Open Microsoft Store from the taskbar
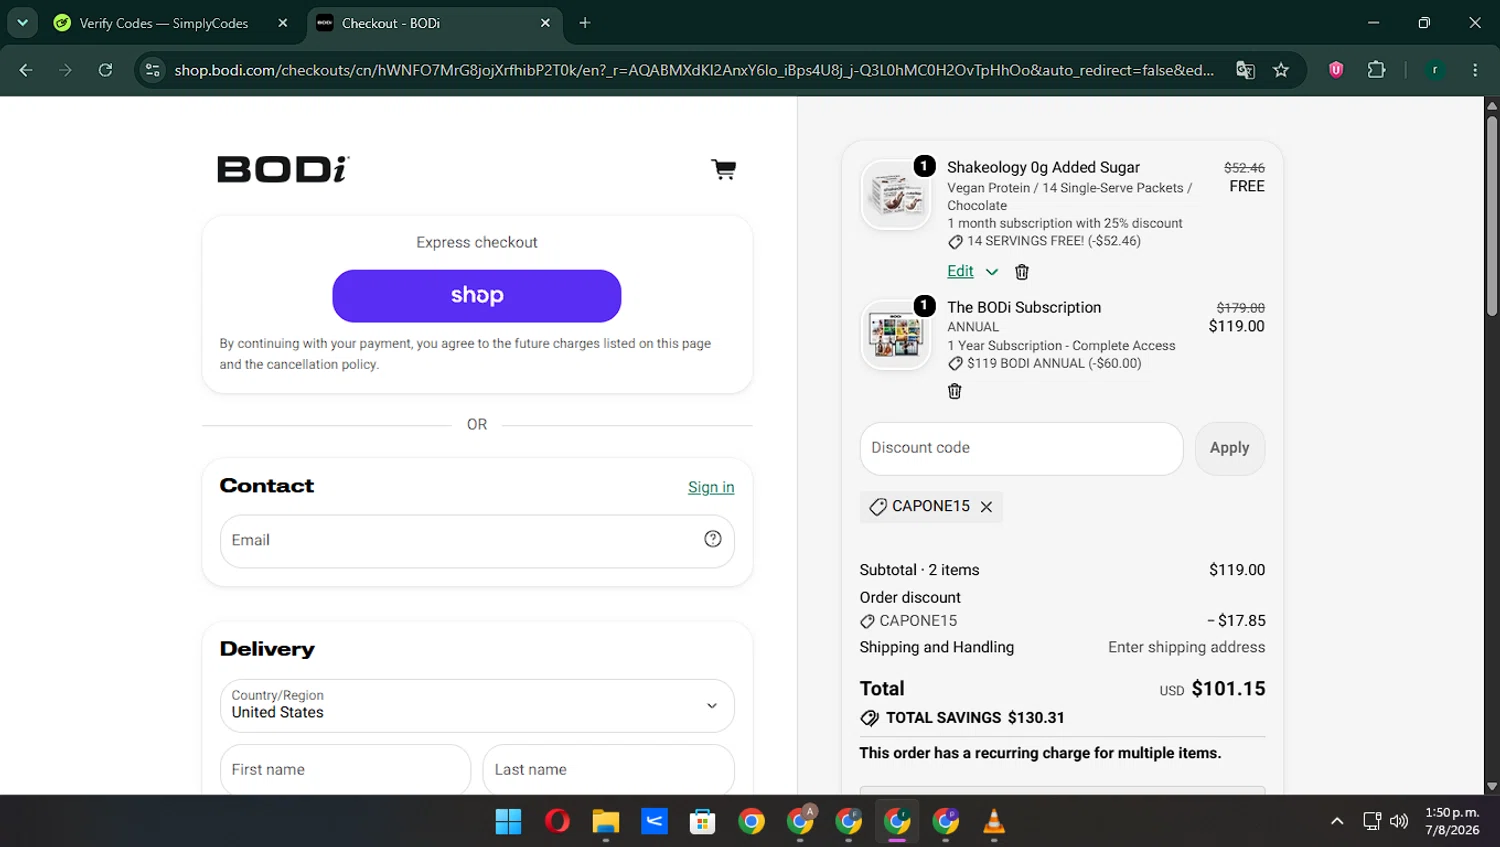 (x=703, y=822)
